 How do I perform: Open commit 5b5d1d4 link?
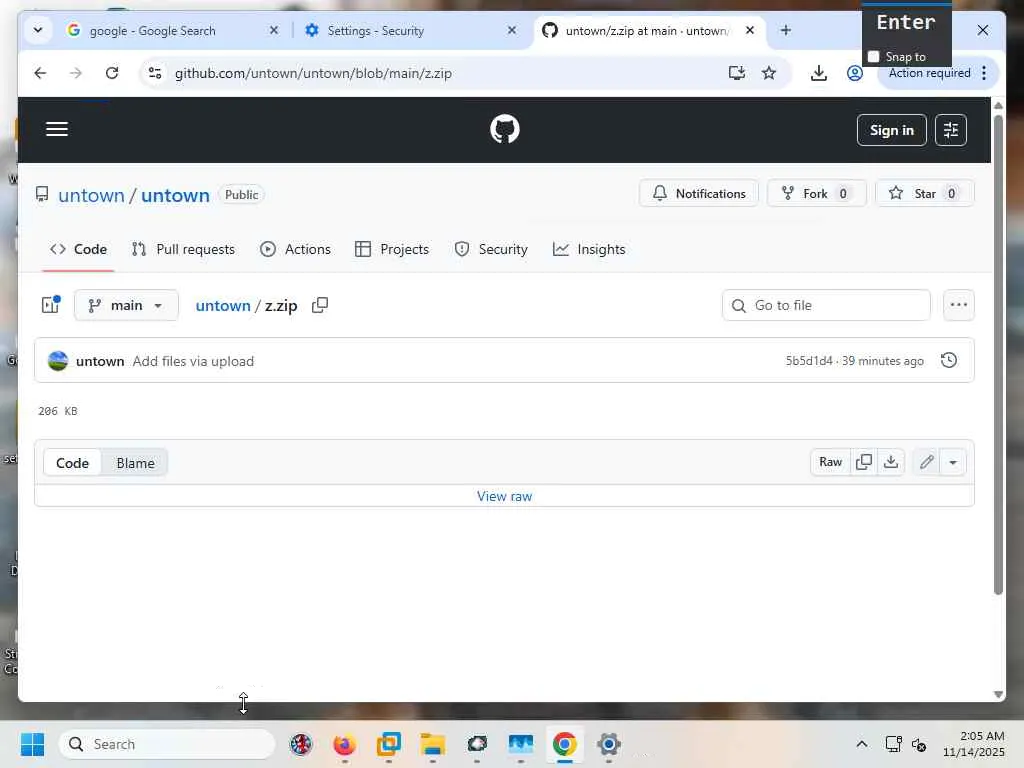808,361
